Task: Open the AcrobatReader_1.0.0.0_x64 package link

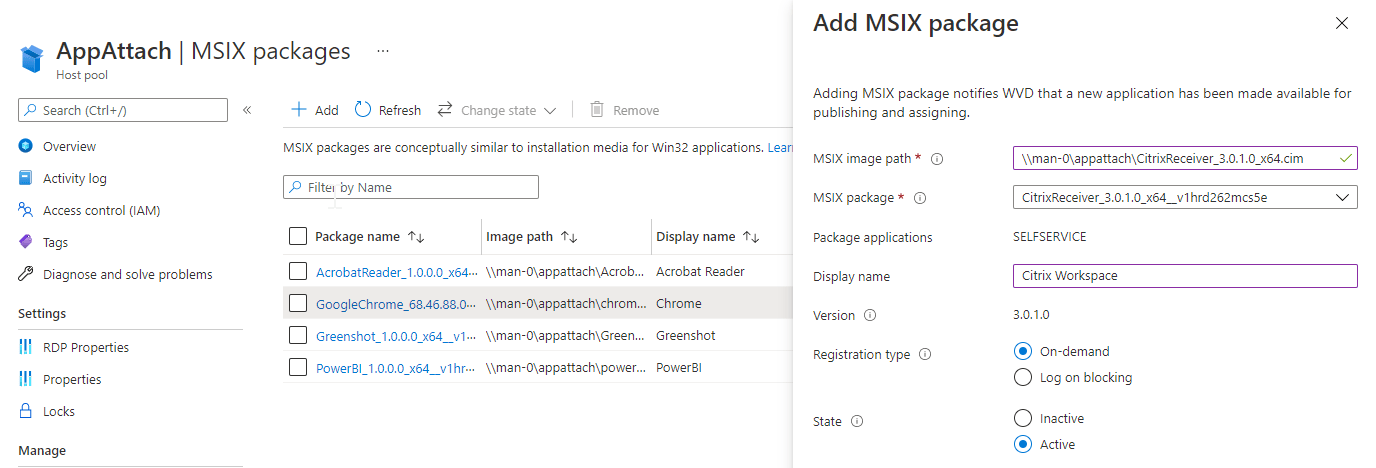Action: (x=396, y=272)
